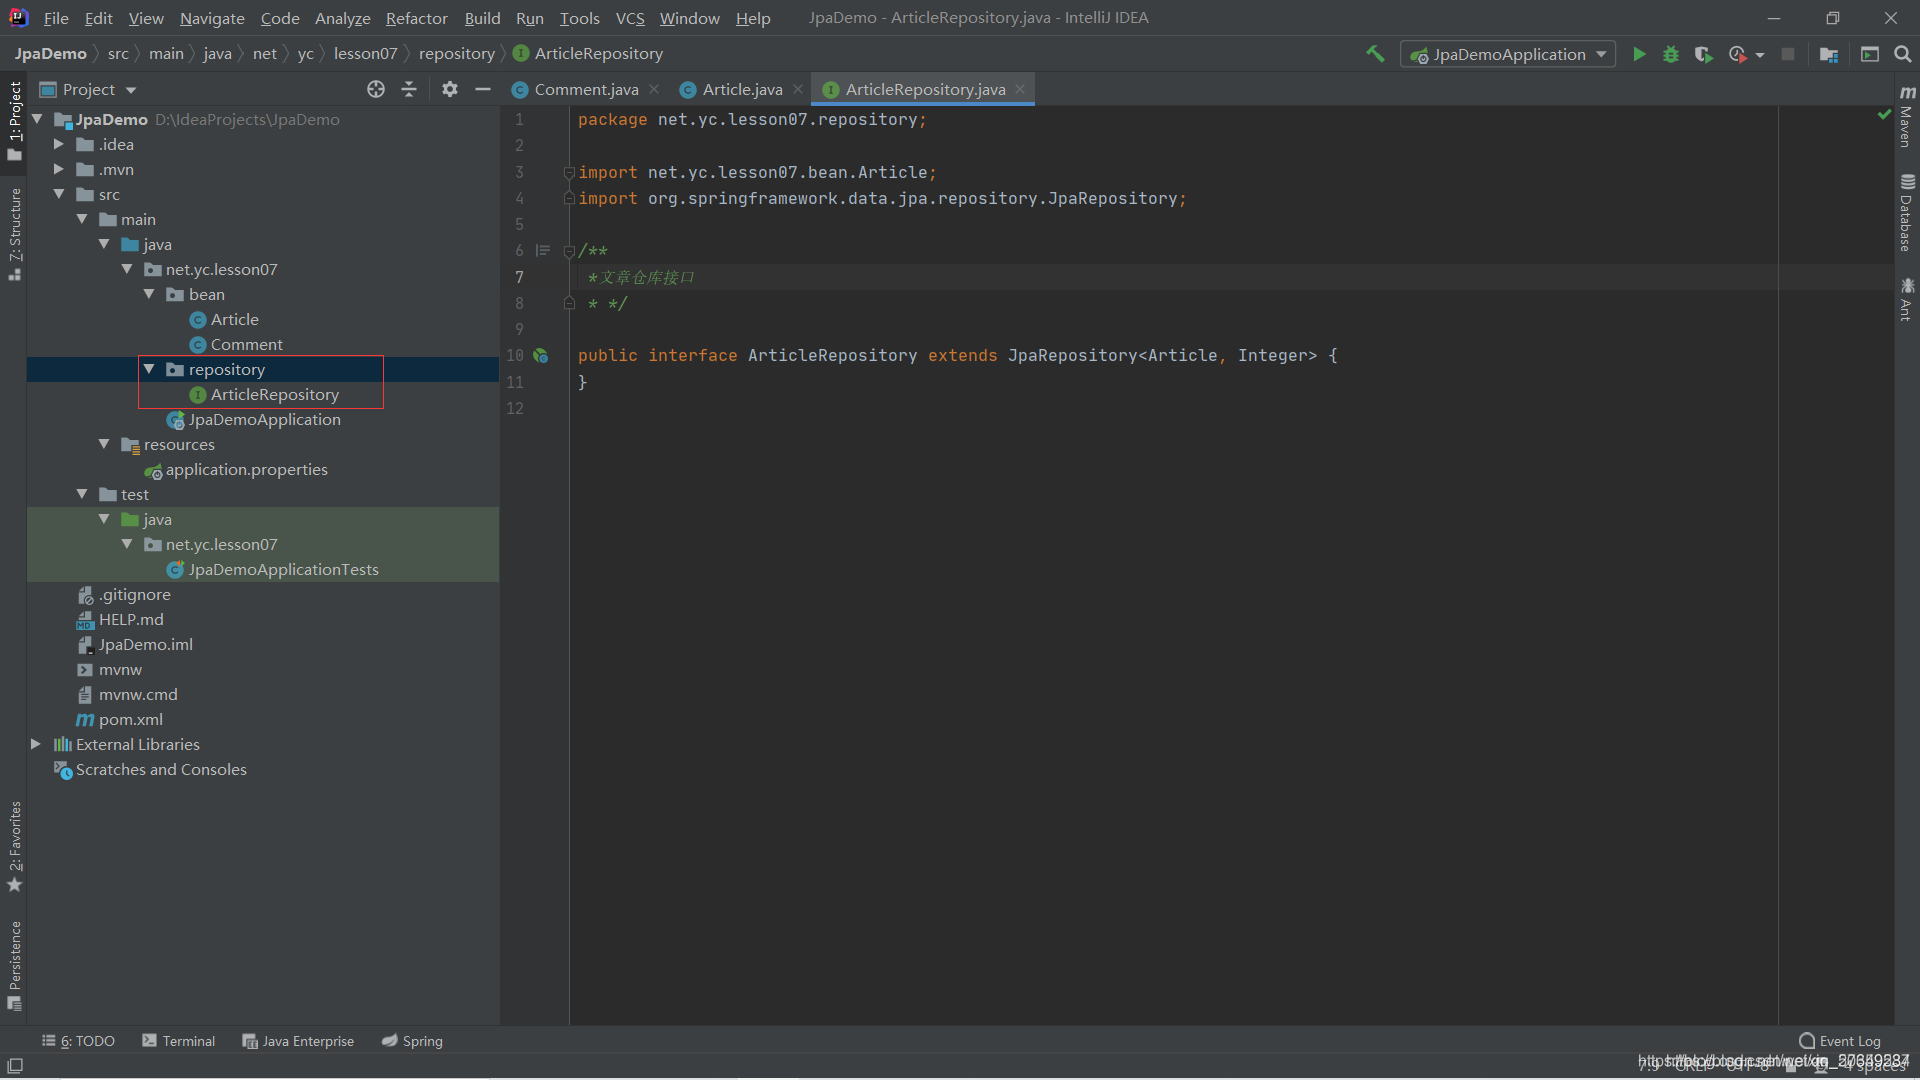This screenshot has height=1080, width=1920.
Task: Select application.properties in project tree
Action: coord(246,469)
